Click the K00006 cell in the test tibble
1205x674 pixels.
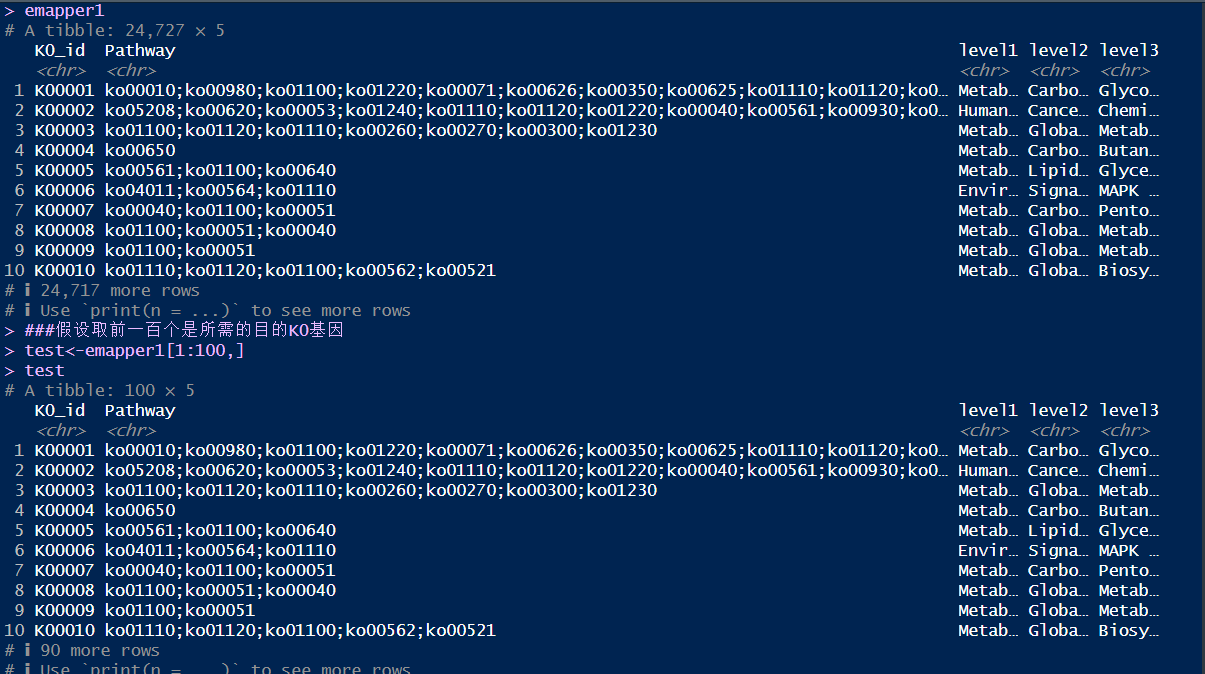click(x=64, y=550)
